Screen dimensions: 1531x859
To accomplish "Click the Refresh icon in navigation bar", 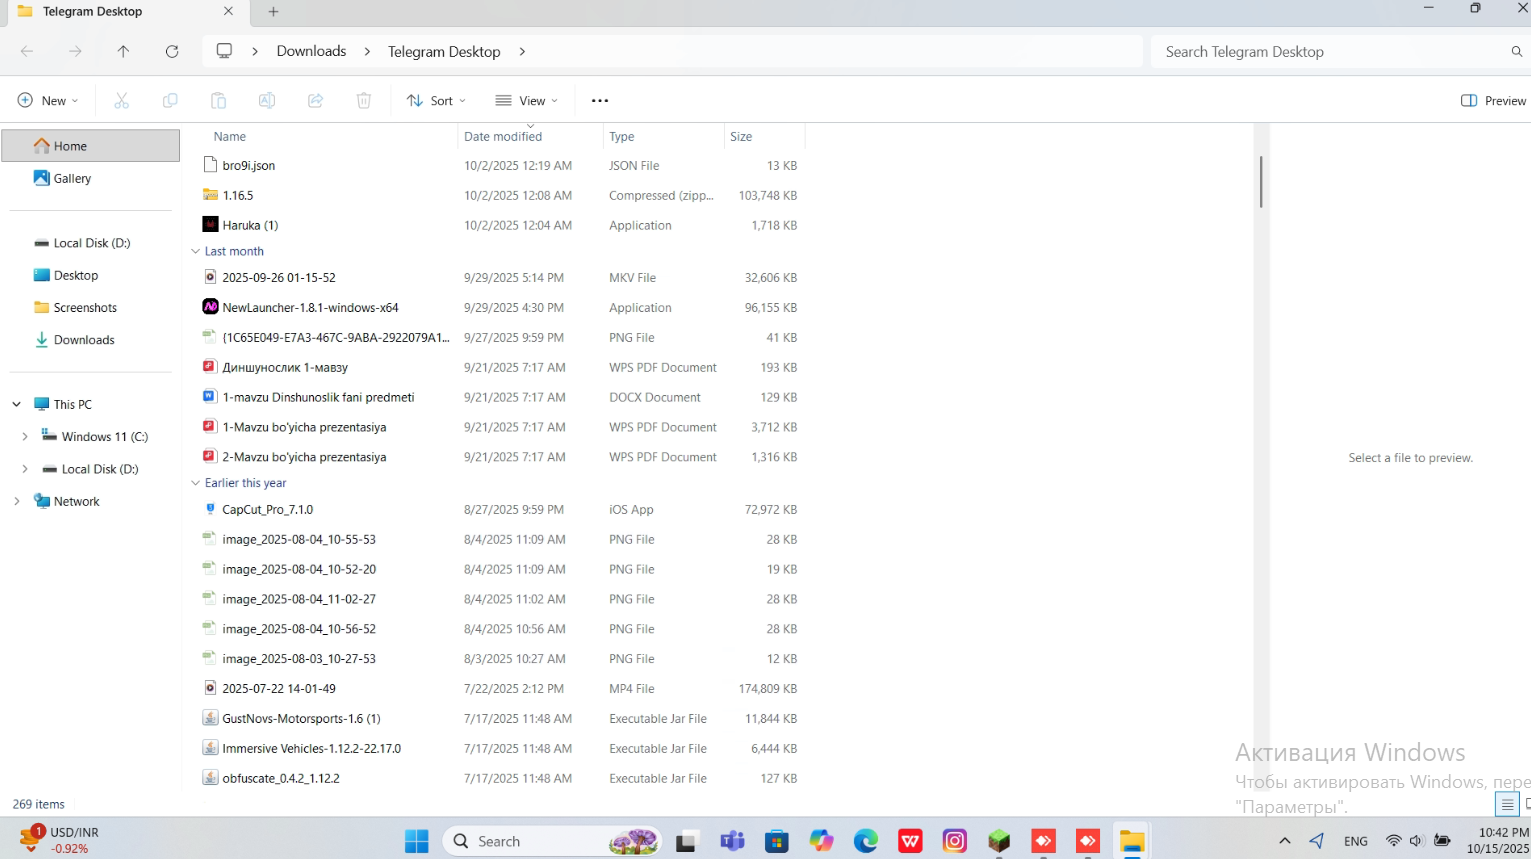I will (x=172, y=51).
